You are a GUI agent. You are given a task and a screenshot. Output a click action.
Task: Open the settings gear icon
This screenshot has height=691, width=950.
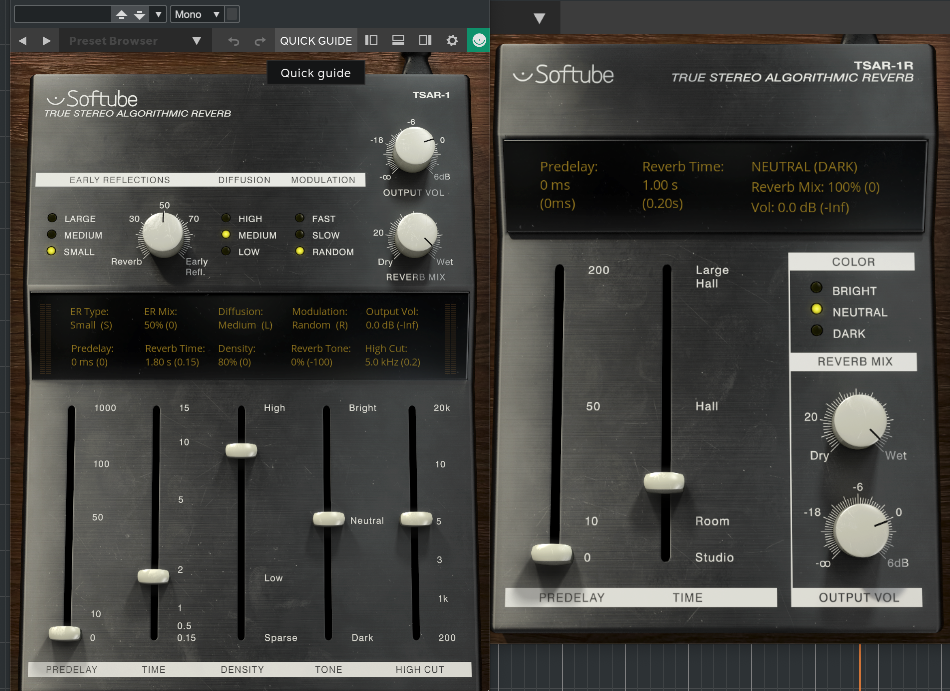(452, 41)
